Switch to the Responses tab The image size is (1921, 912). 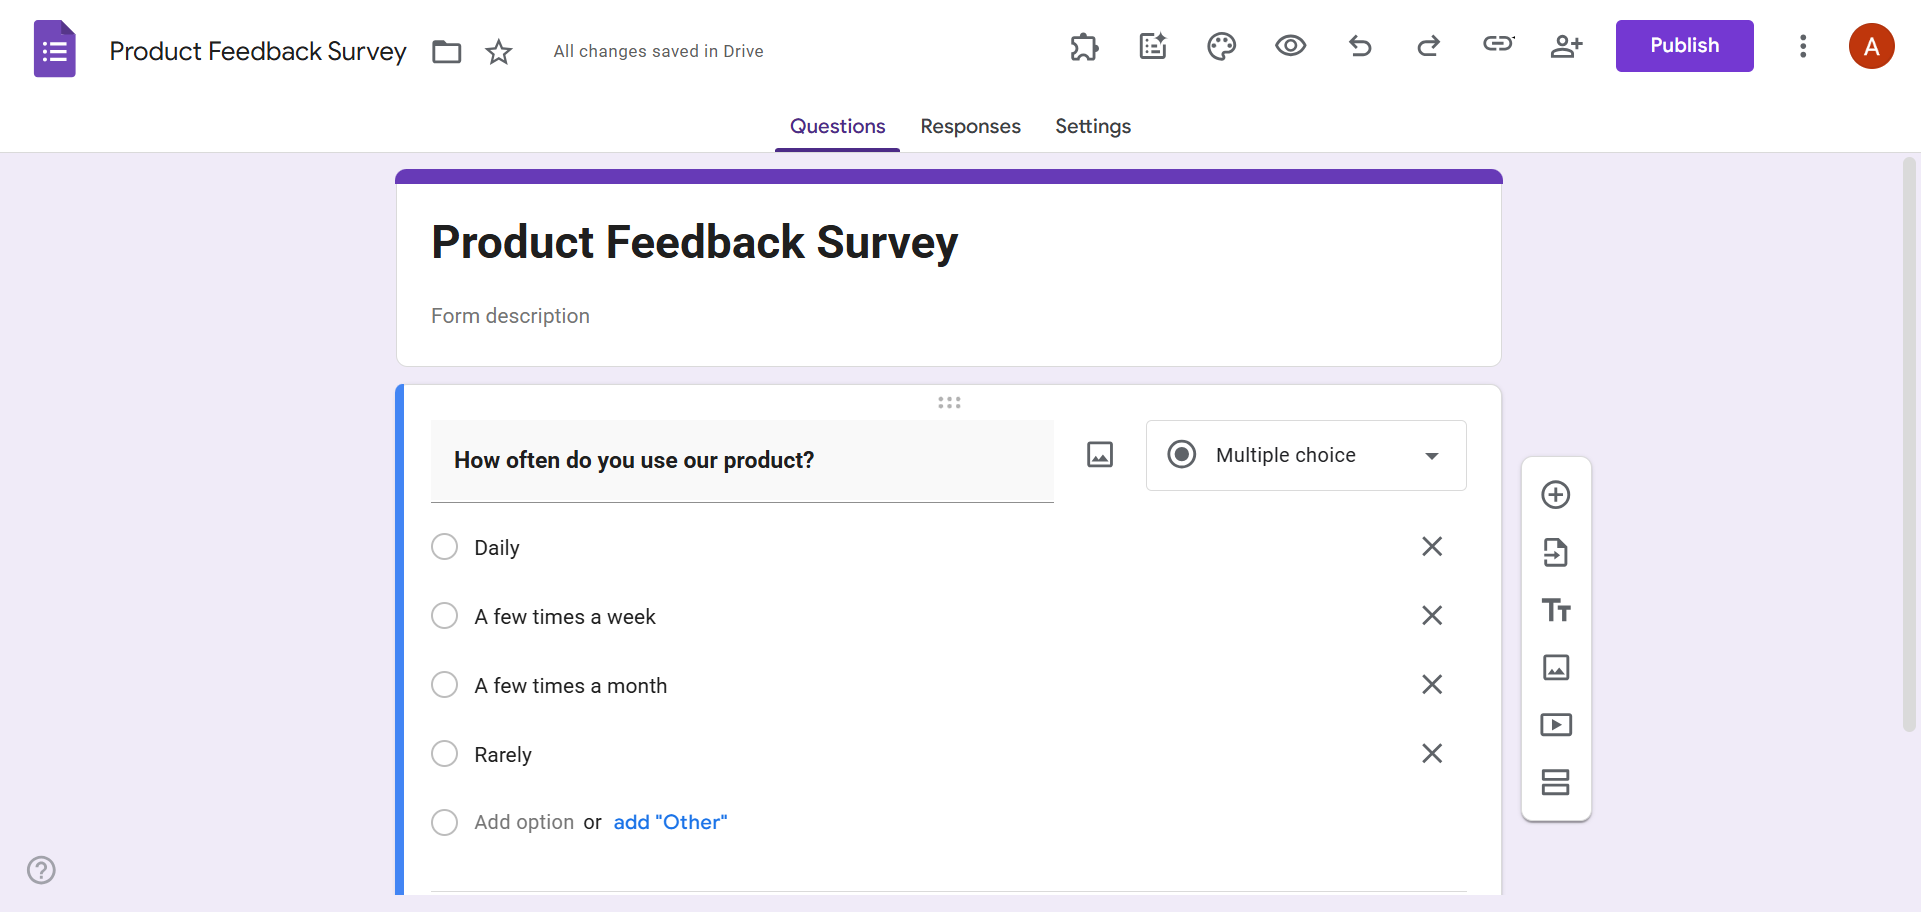tap(970, 127)
